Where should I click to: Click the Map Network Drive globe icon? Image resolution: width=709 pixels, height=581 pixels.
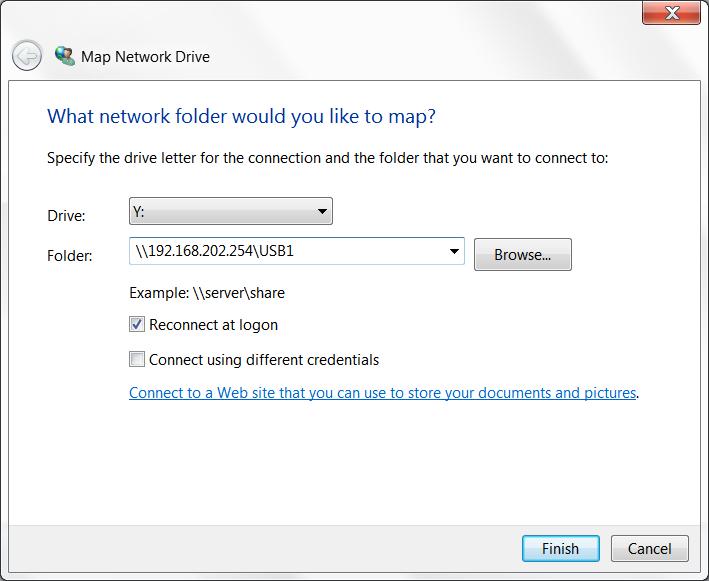(x=64, y=56)
